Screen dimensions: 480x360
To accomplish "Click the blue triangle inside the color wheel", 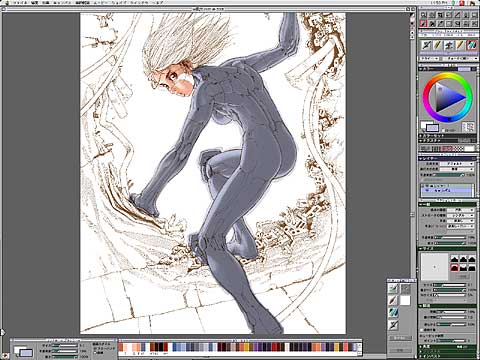I will [449, 97].
